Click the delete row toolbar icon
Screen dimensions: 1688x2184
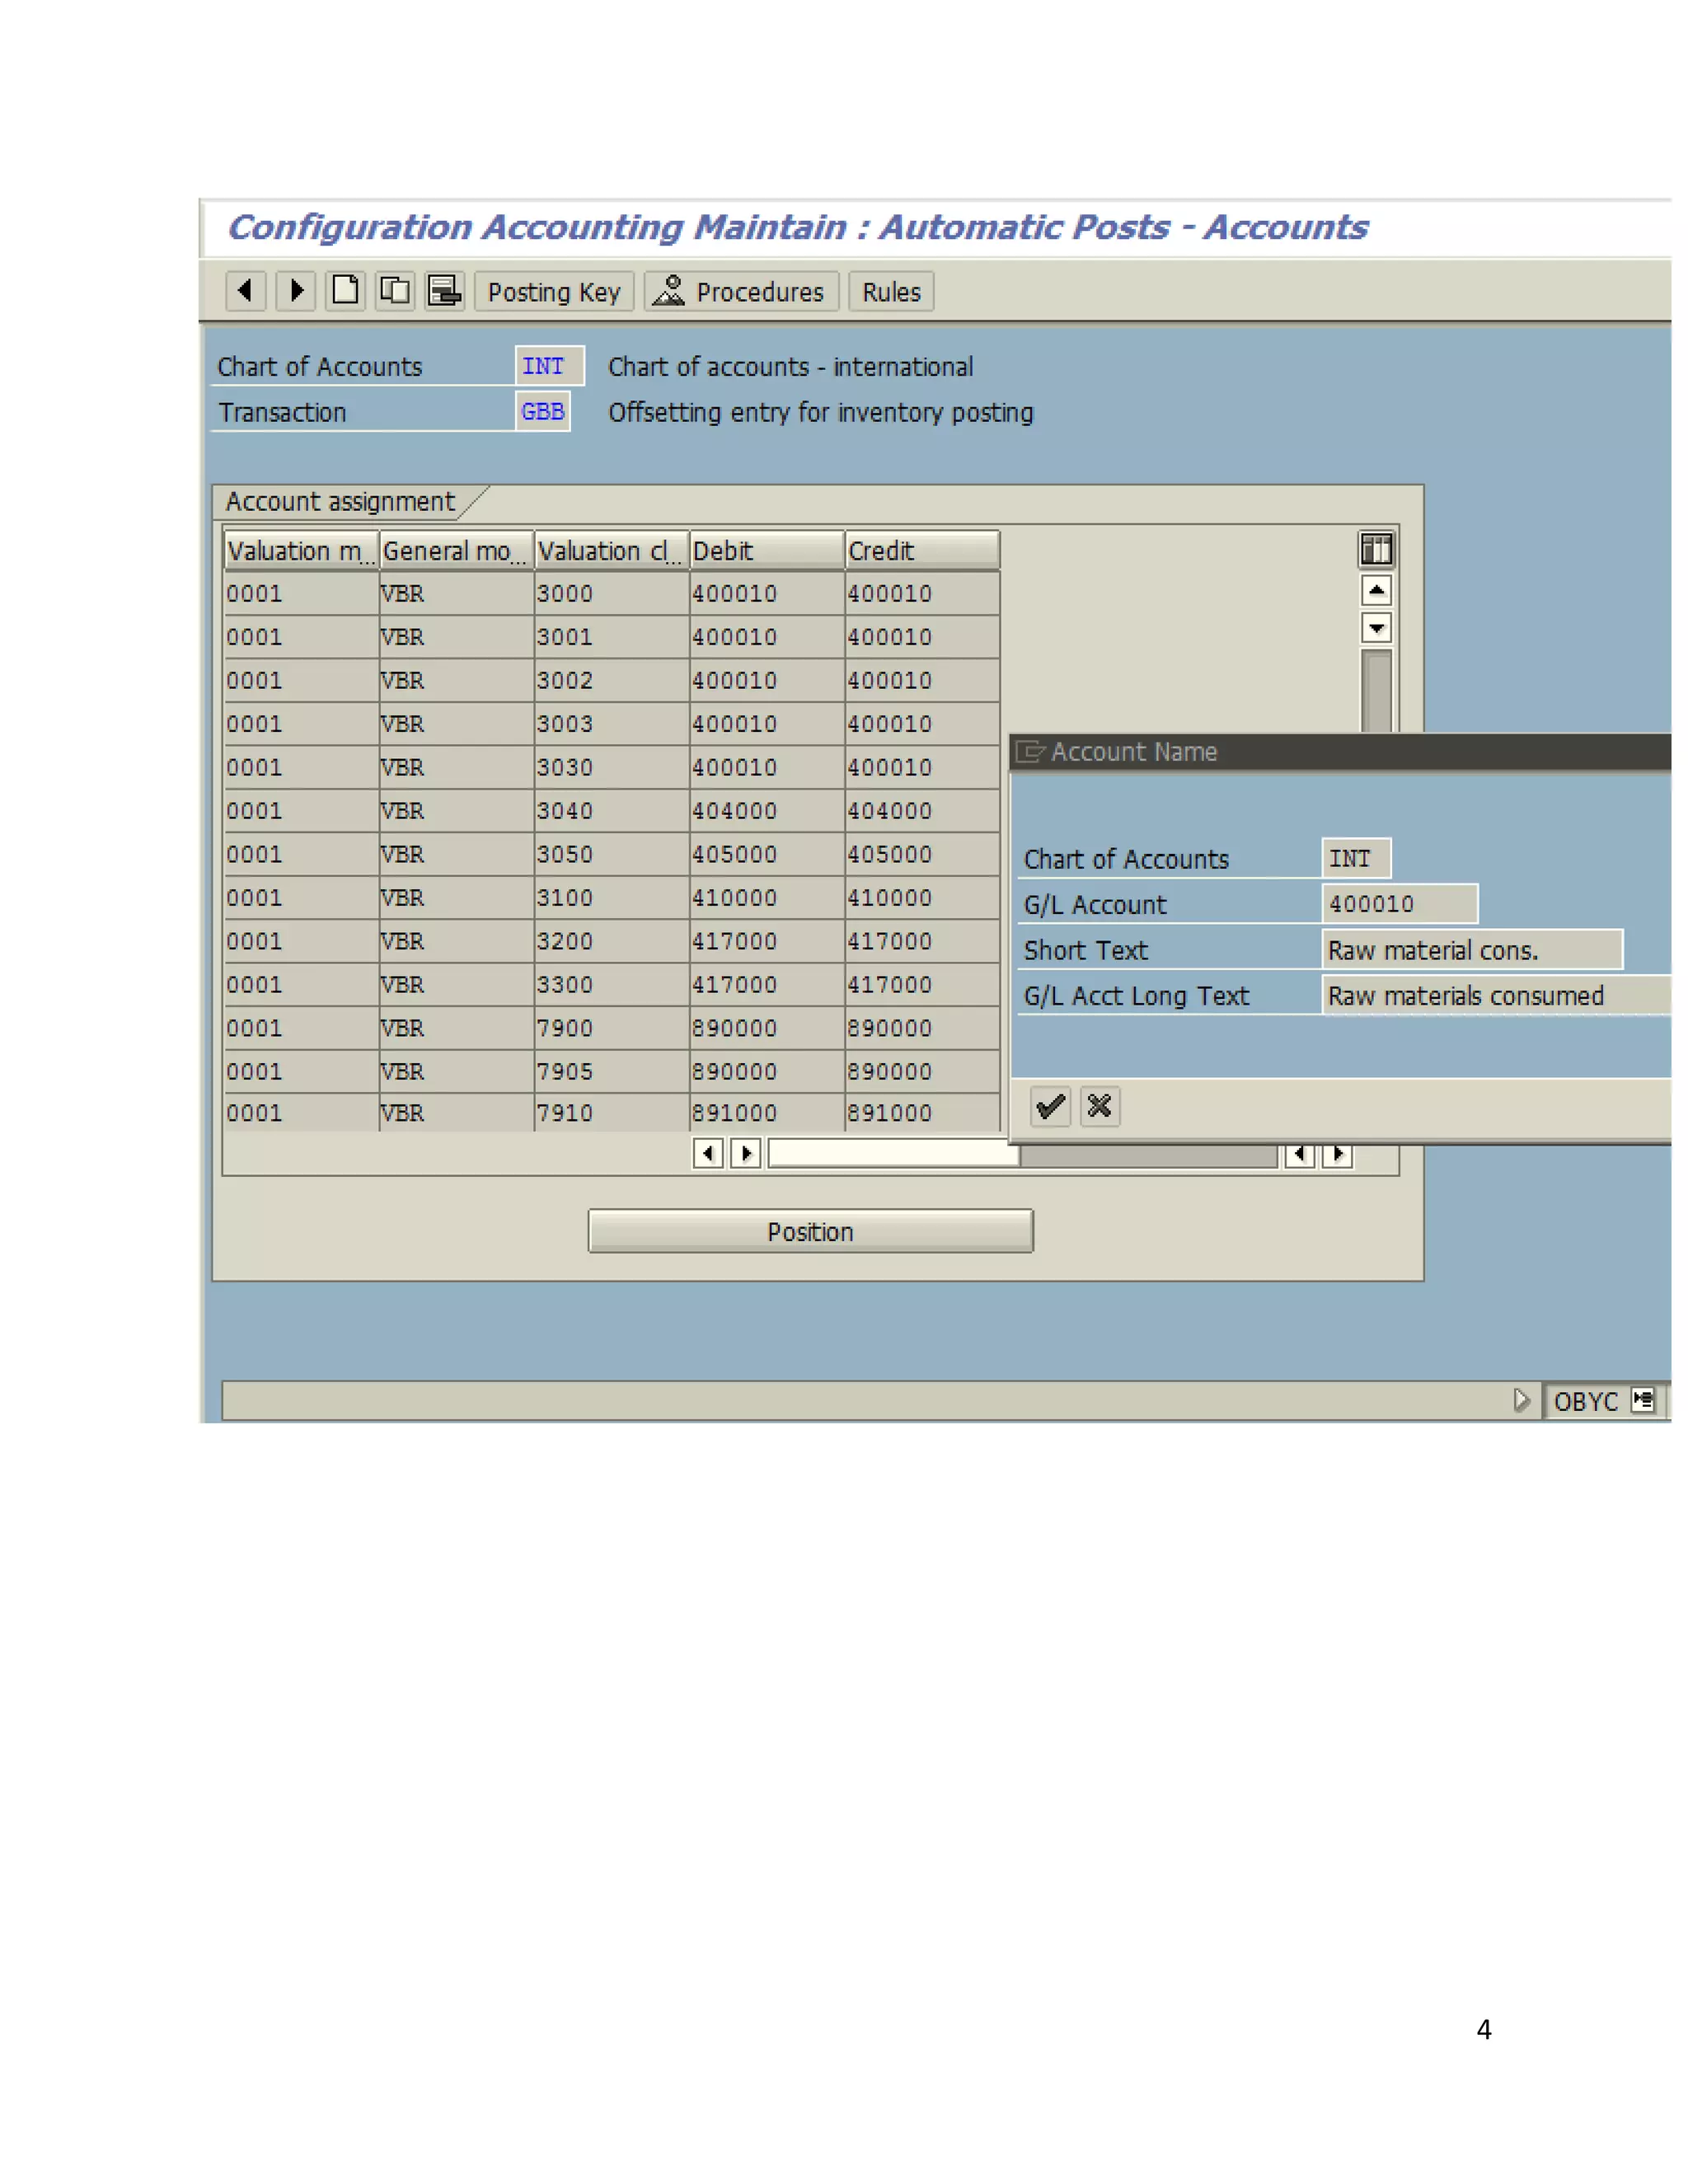point(444,291)
